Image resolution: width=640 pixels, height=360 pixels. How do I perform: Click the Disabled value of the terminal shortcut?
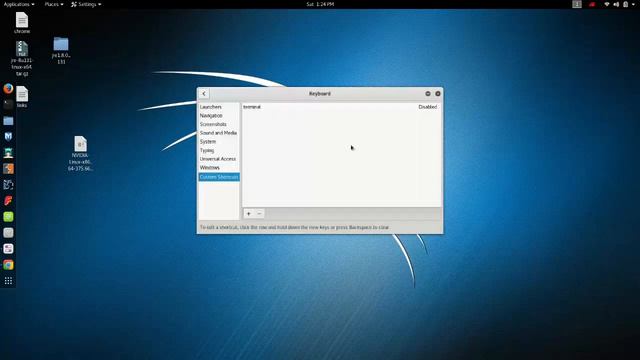(x=427, y=107)
